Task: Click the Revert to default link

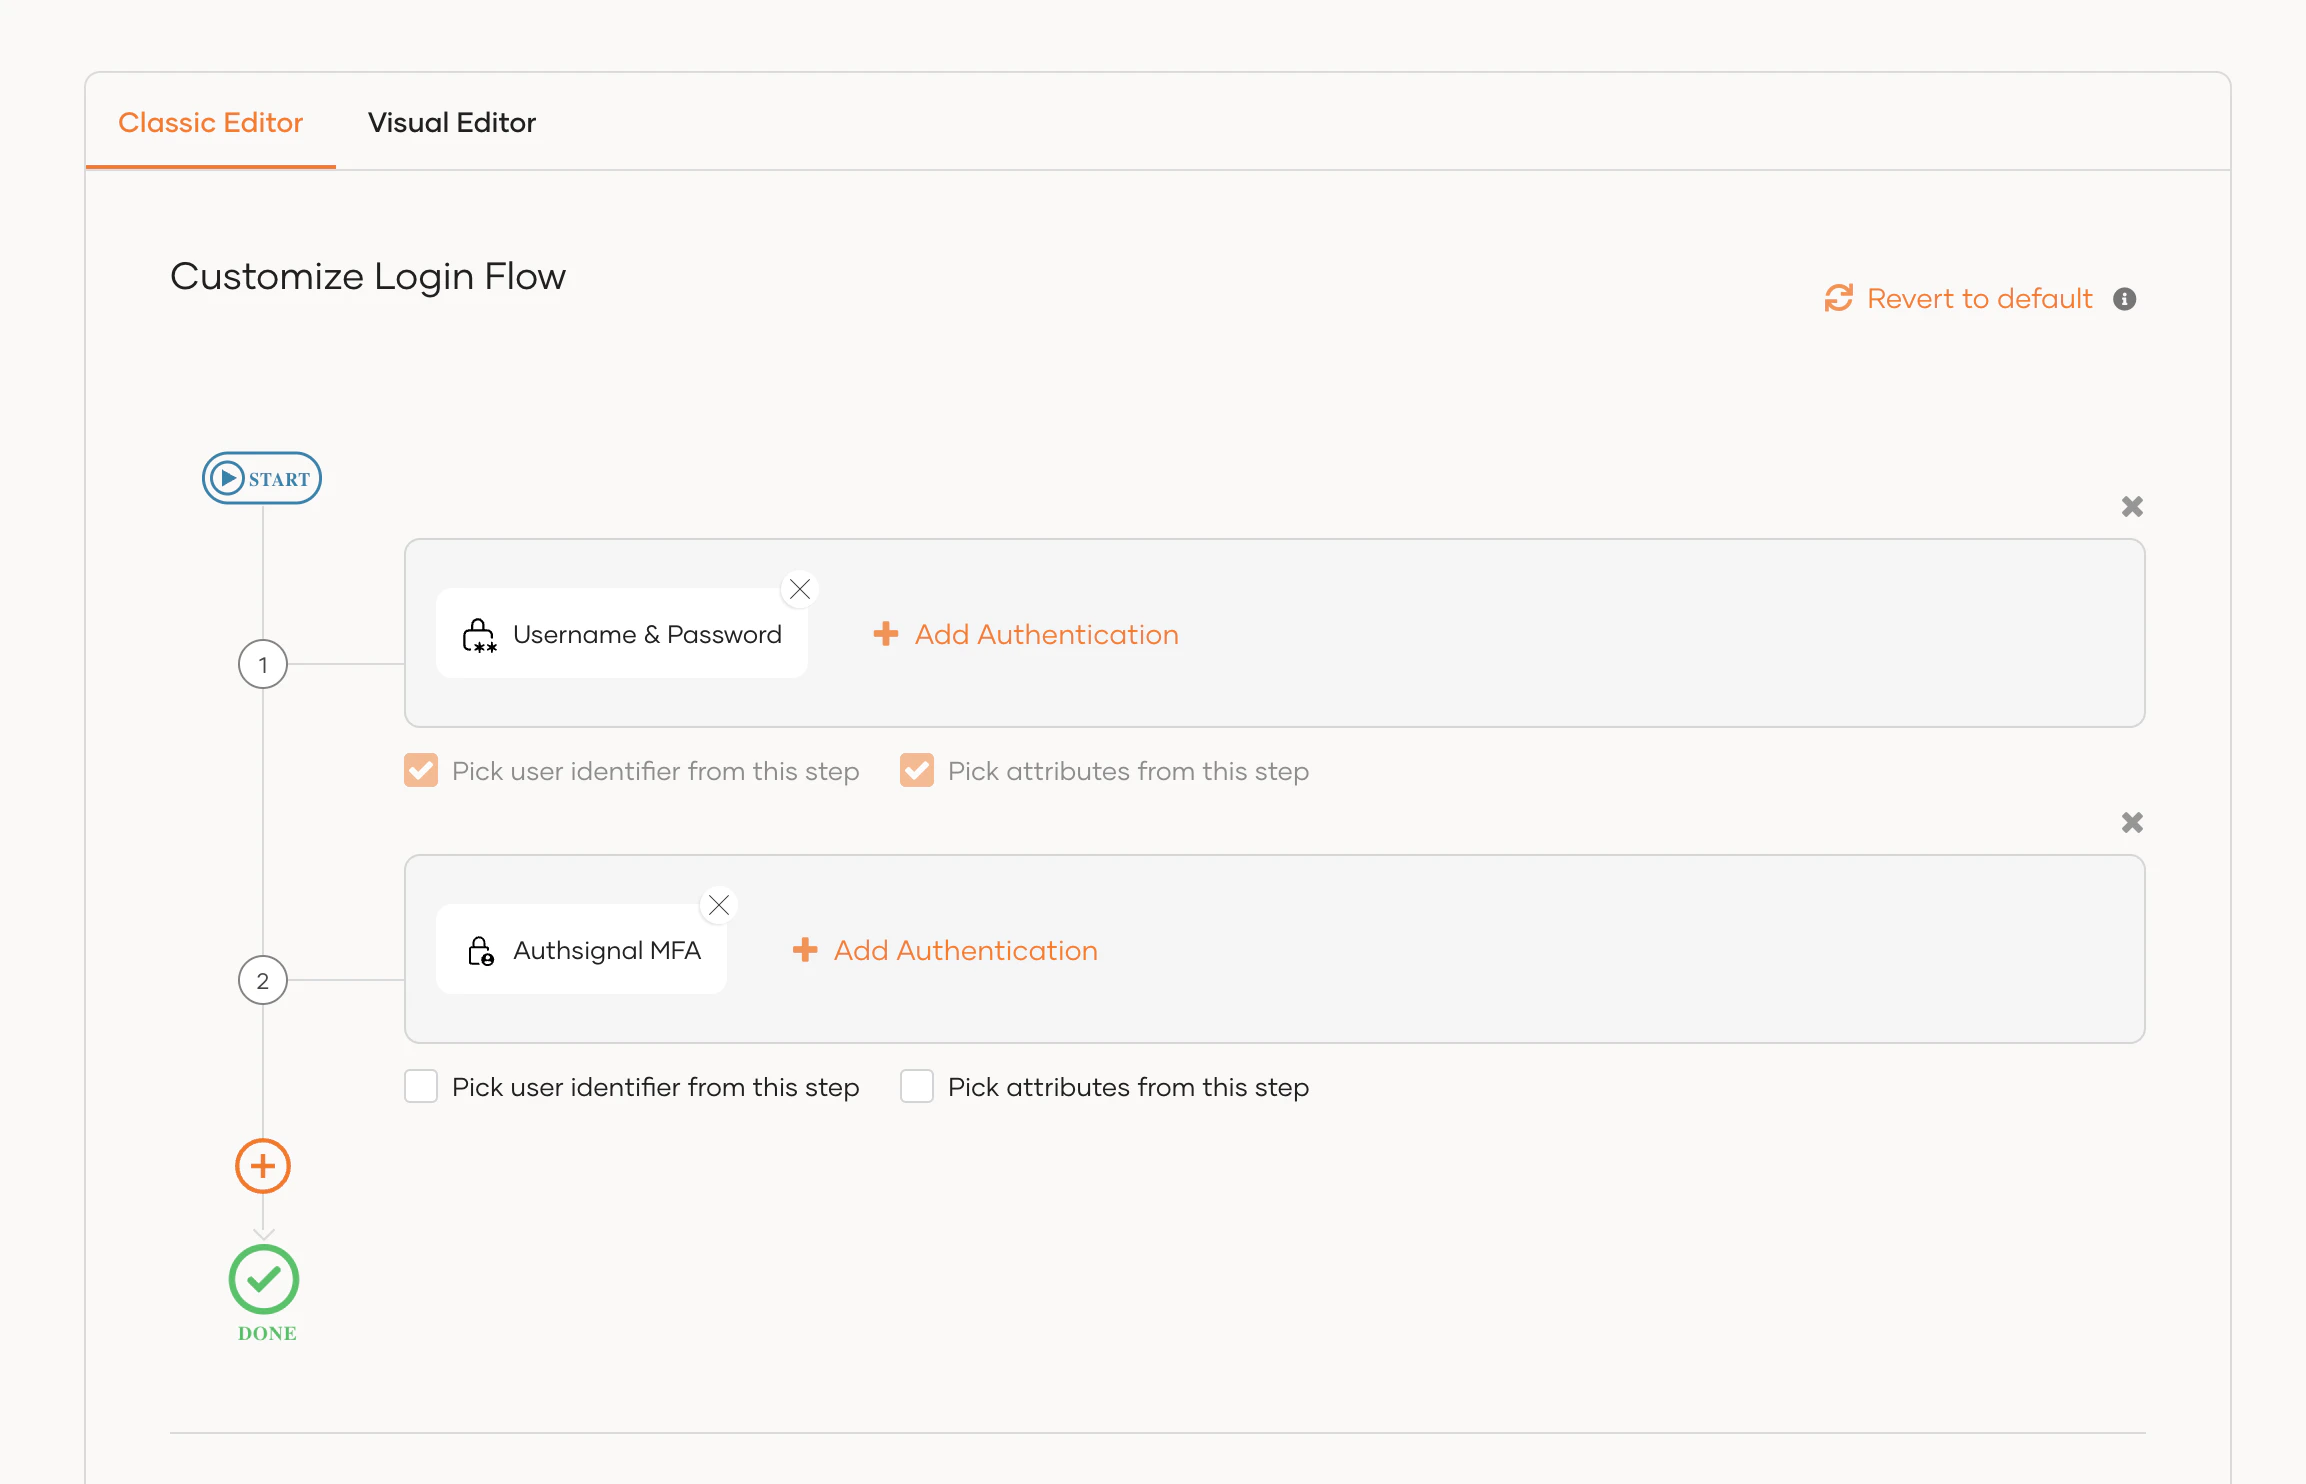Action: click(x=1979, y=298)
